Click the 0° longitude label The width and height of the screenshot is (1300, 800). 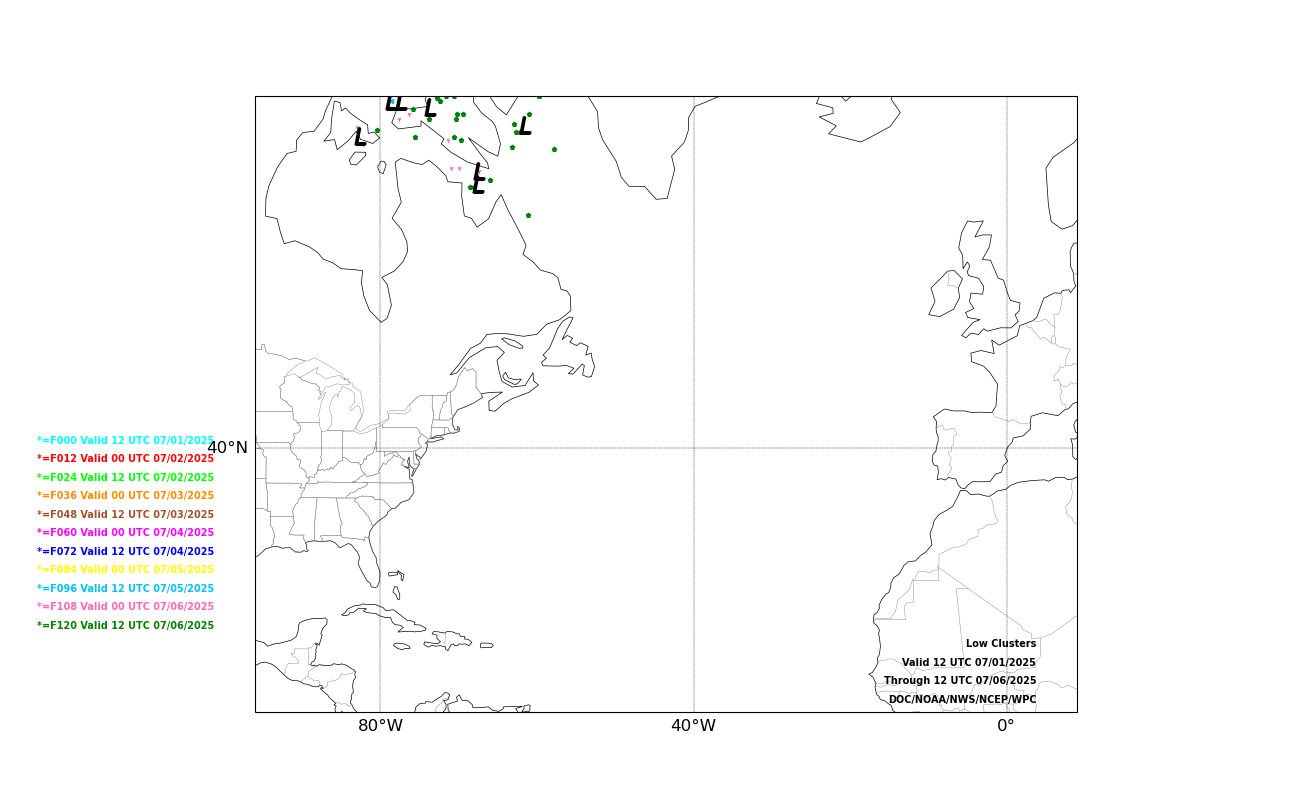[1006, 726]
